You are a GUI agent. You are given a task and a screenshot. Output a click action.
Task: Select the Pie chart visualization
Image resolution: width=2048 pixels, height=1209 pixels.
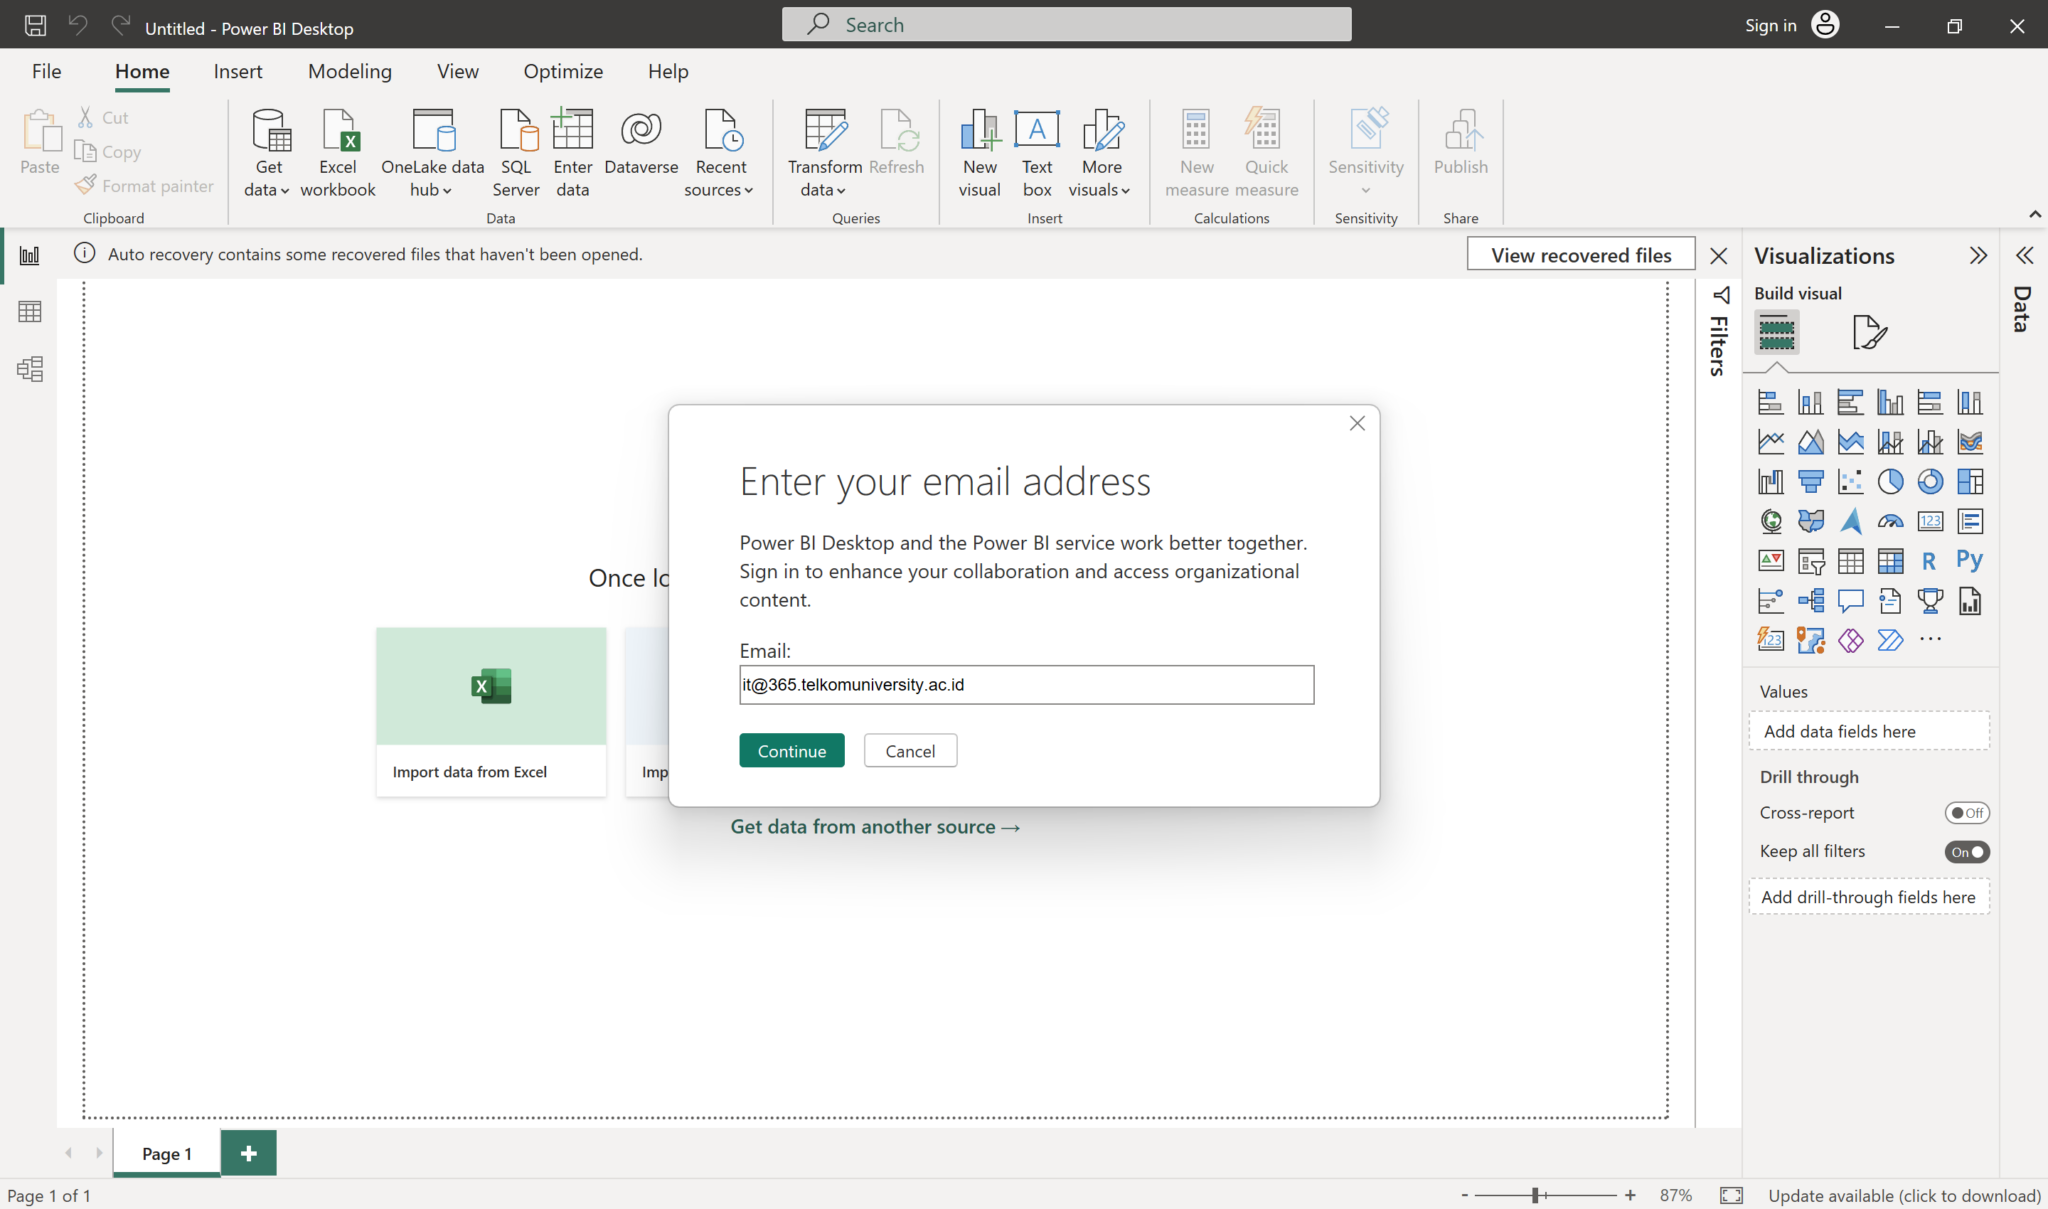(x=1890, y=481)
